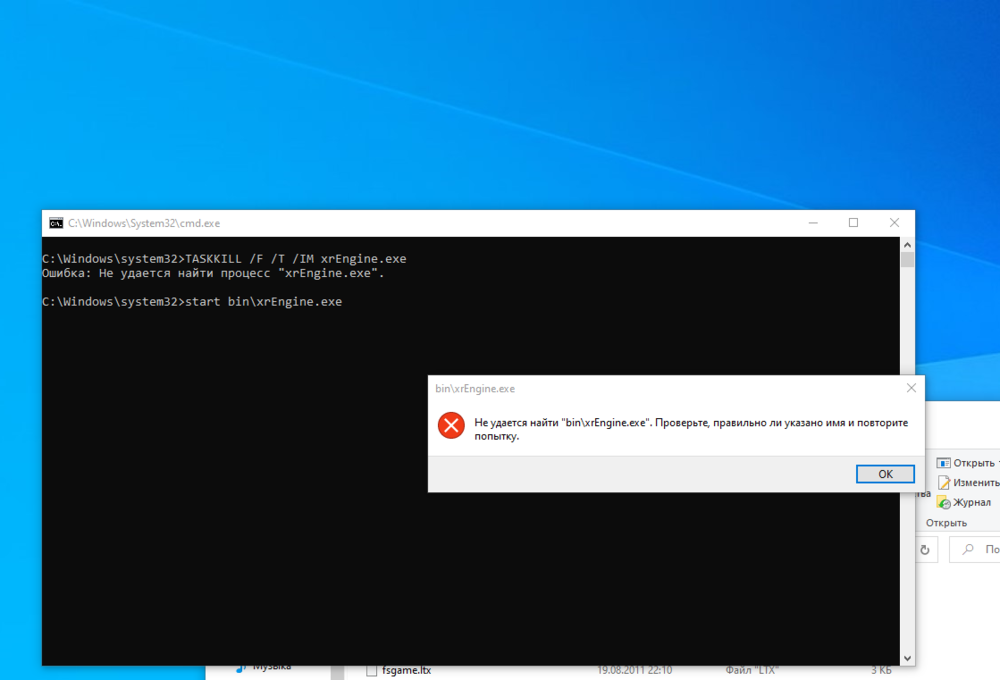Click Изменить in the Explorer ribbon

tap(968, 482)
